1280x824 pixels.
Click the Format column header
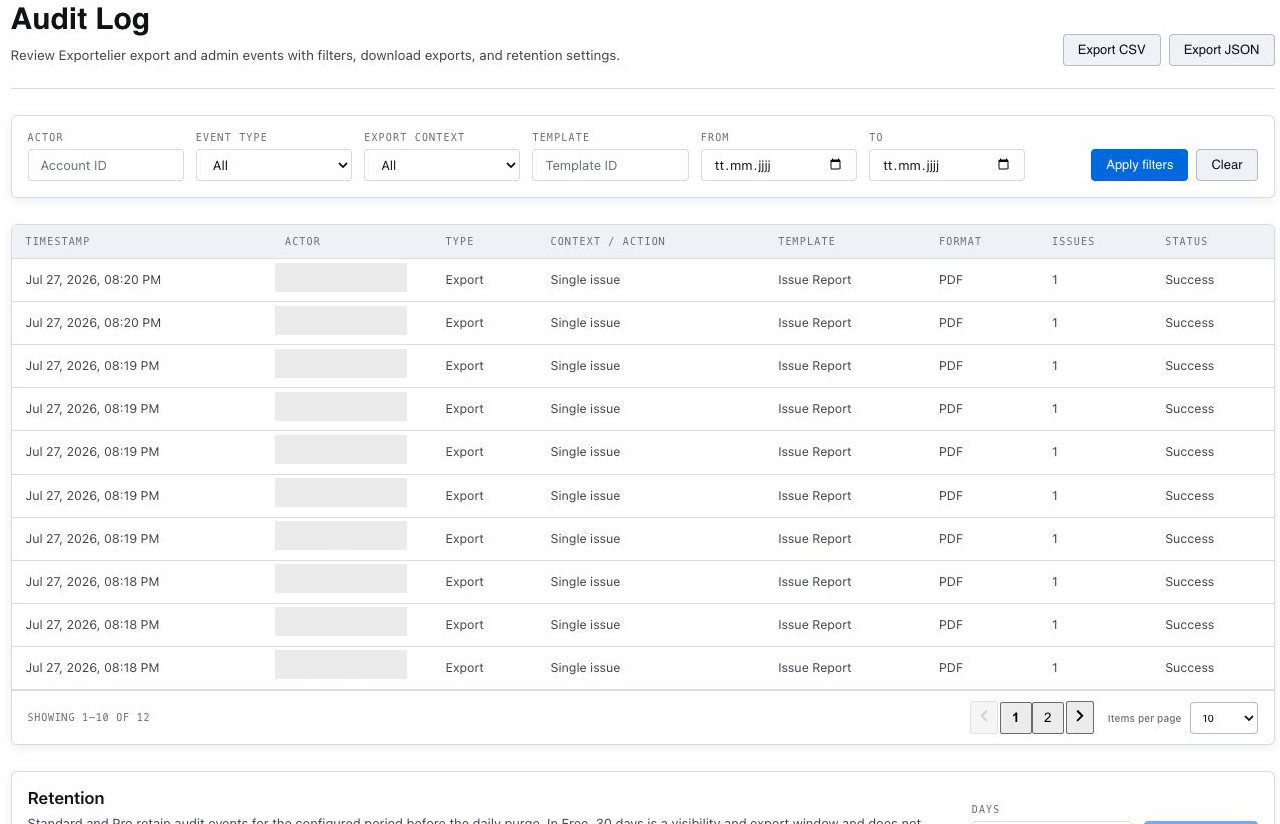[960, 241]
